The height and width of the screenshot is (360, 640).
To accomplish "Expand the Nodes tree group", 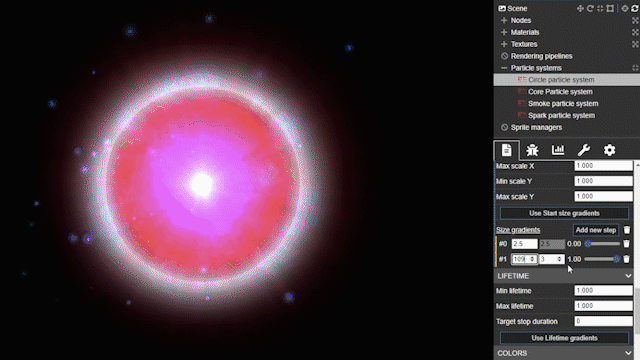I will (x=504, y=20).
